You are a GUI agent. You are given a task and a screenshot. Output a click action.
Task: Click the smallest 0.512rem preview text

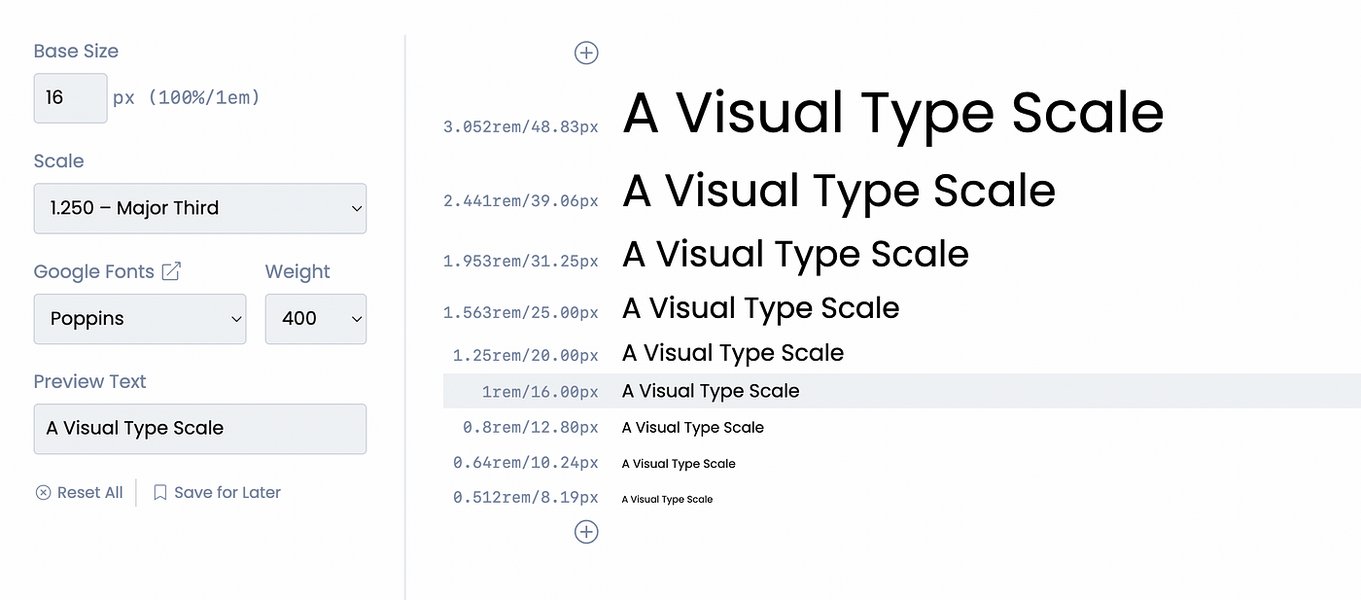click(667, 498)
